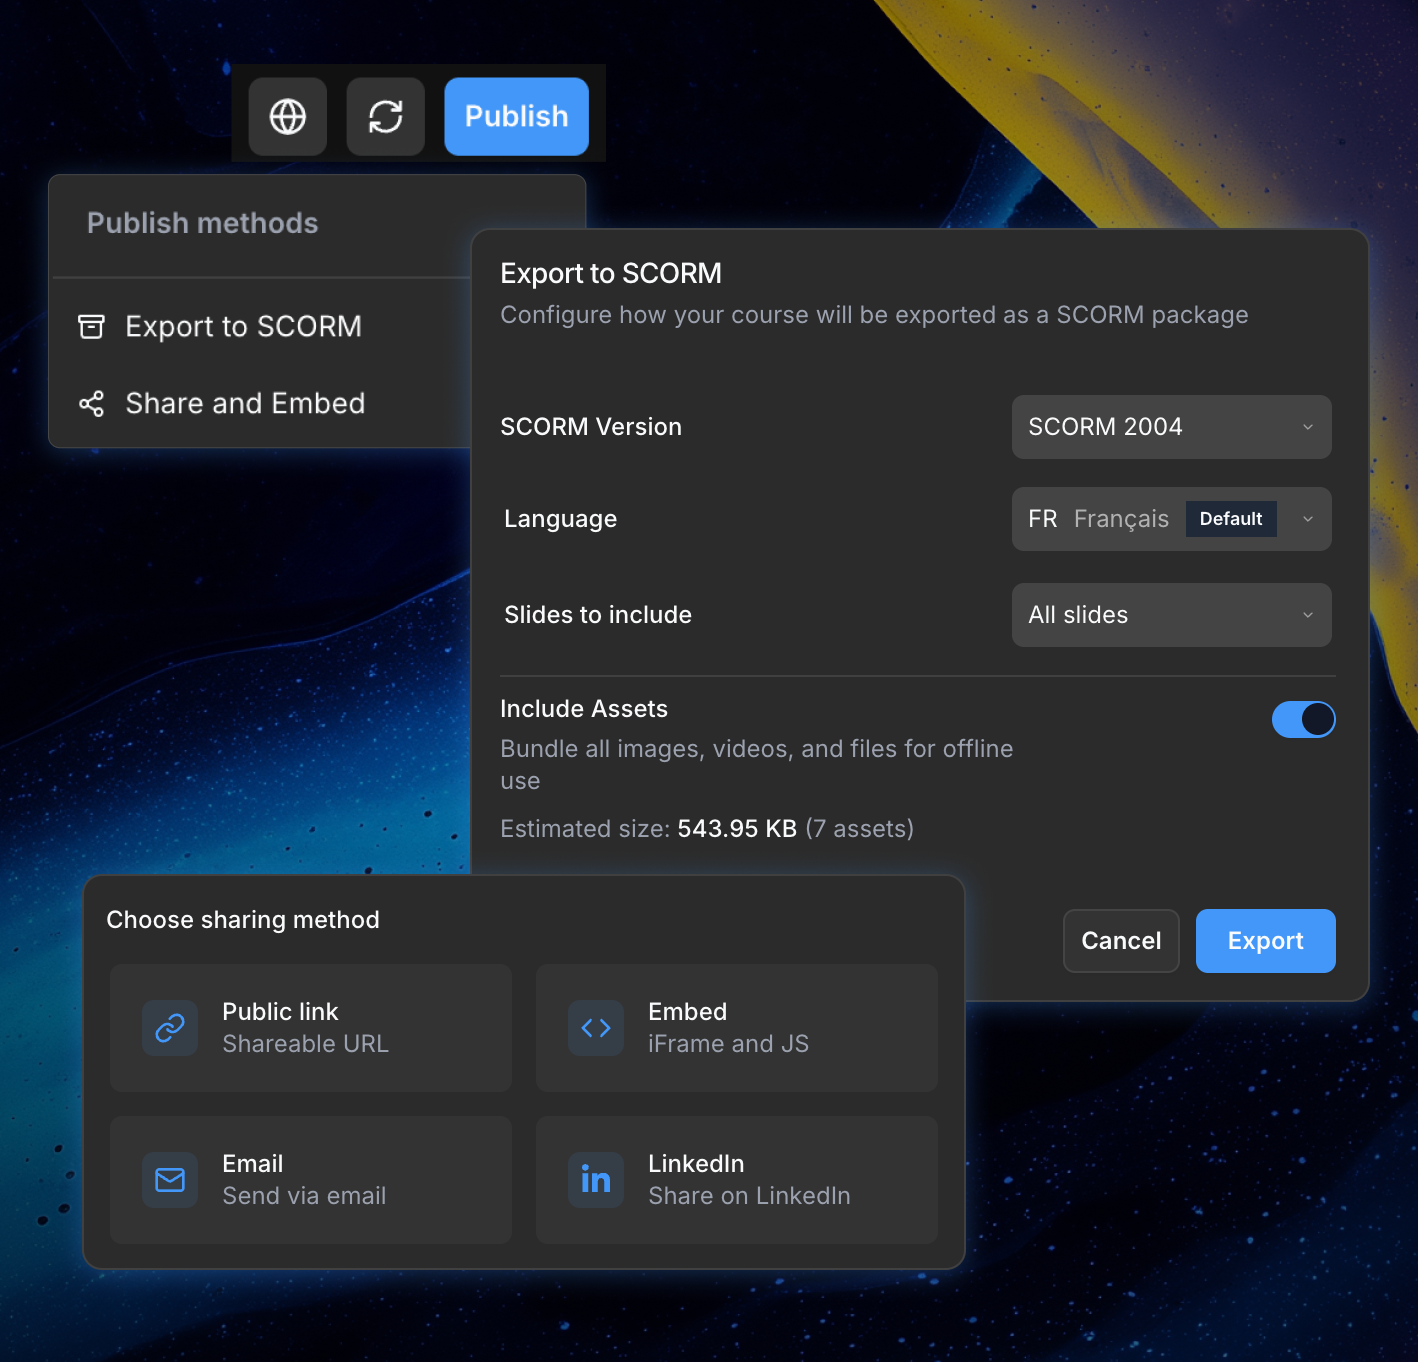Click the share icon beside Share and Embed
Screen dimensions: 1418x1362
[92, 404]
